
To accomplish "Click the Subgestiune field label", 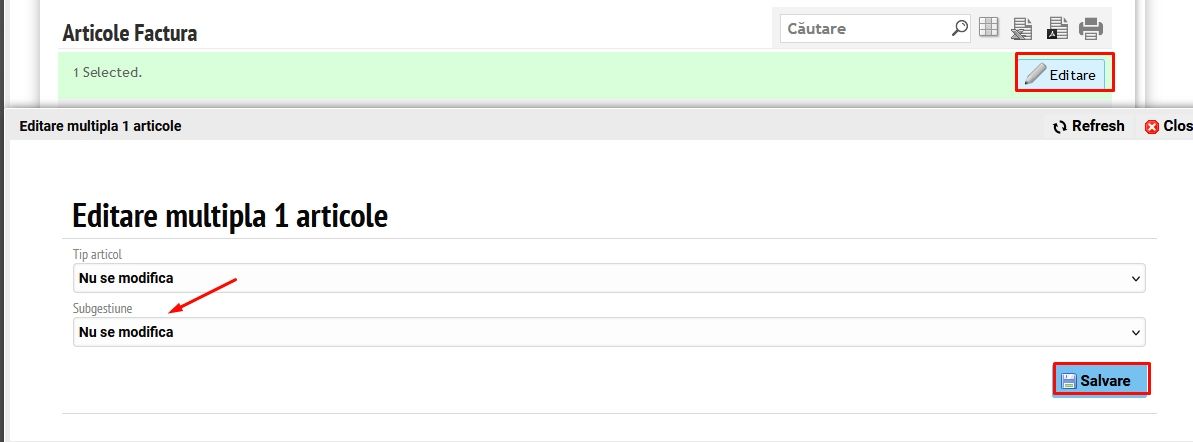I will point(103,308).
